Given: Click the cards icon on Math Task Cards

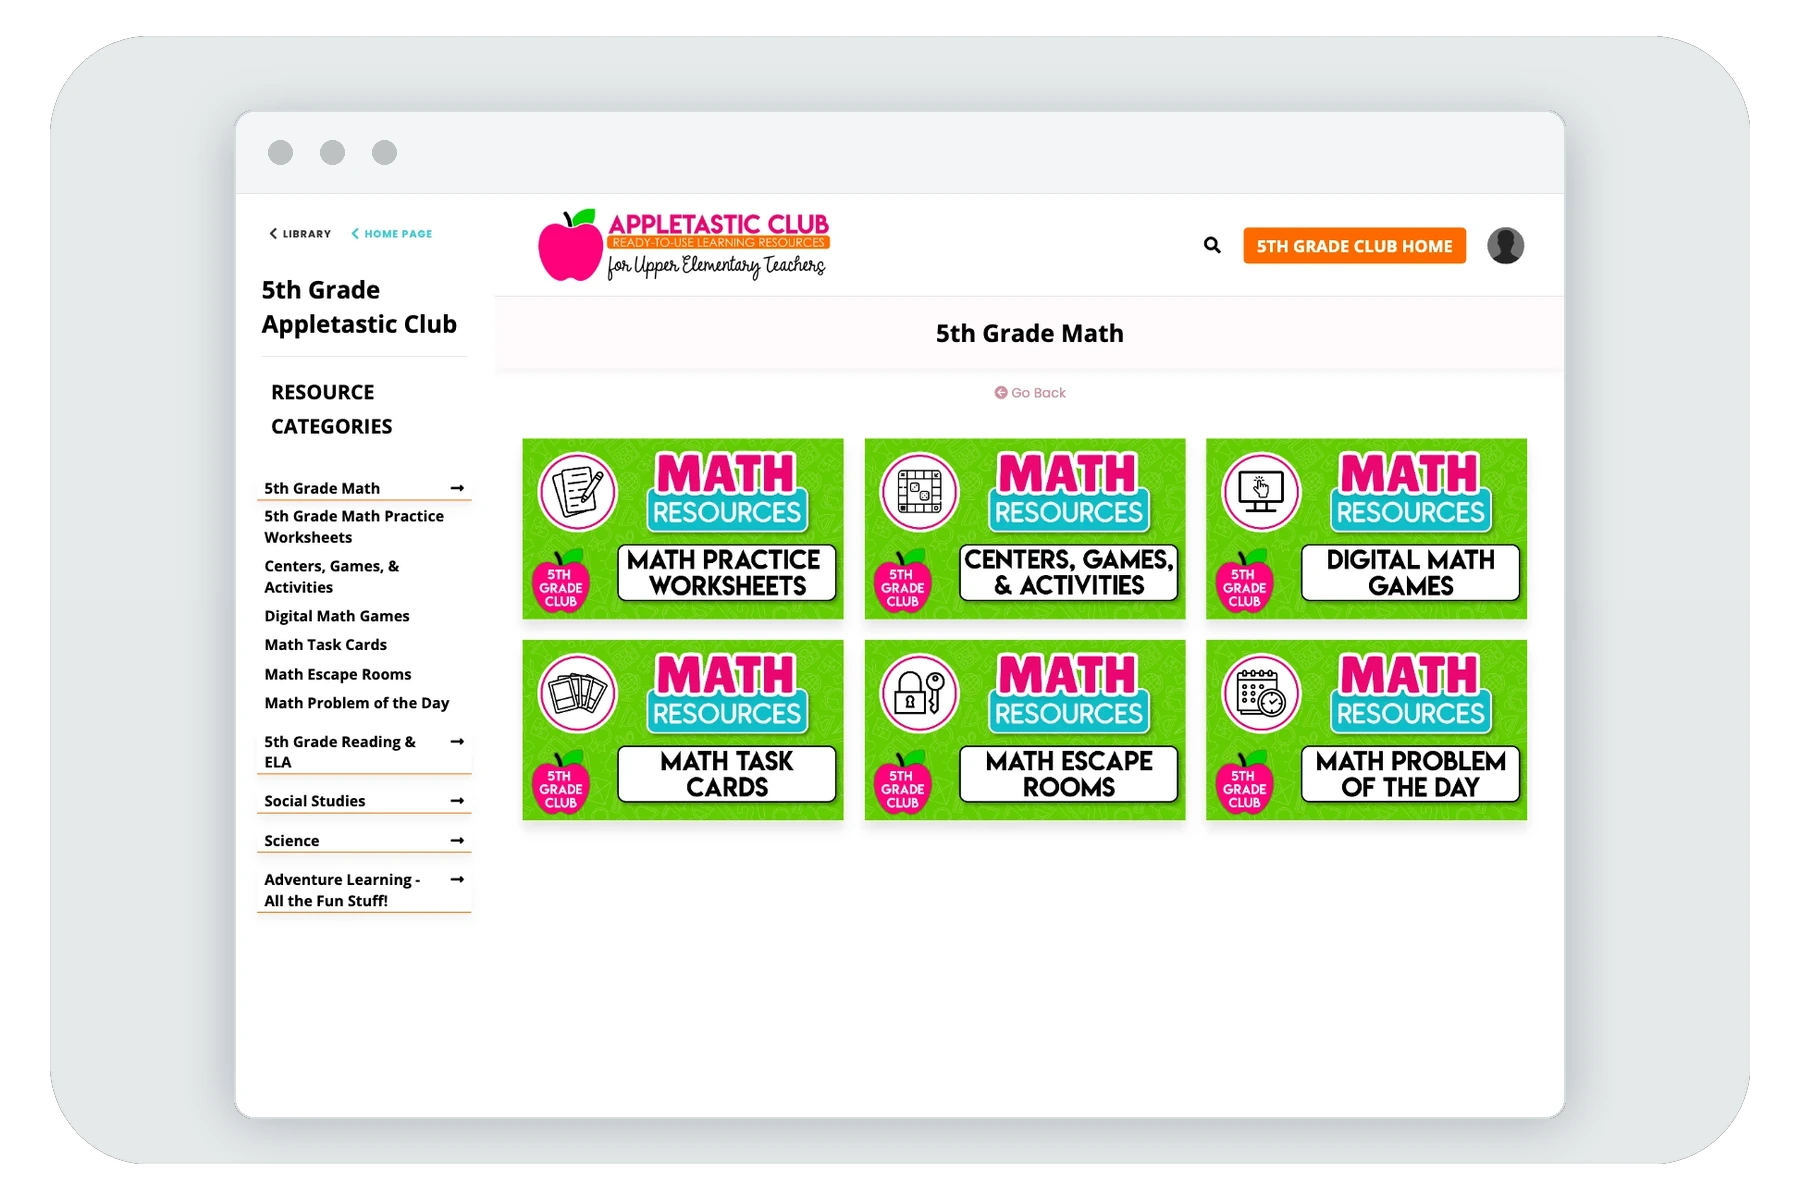Looking at the screenshot, I should pos(578,692).
